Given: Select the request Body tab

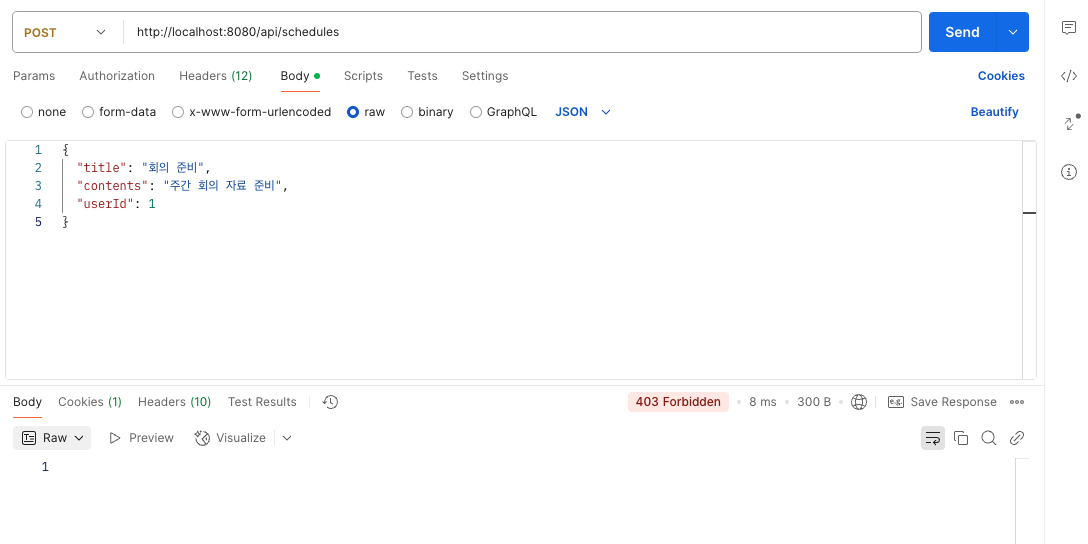Looking at the screenshot, I should (300, 76).
